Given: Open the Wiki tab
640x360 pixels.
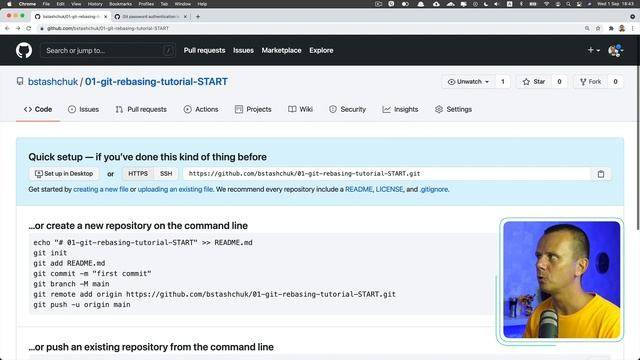Looking at the screenshot, I should point(300,109).
